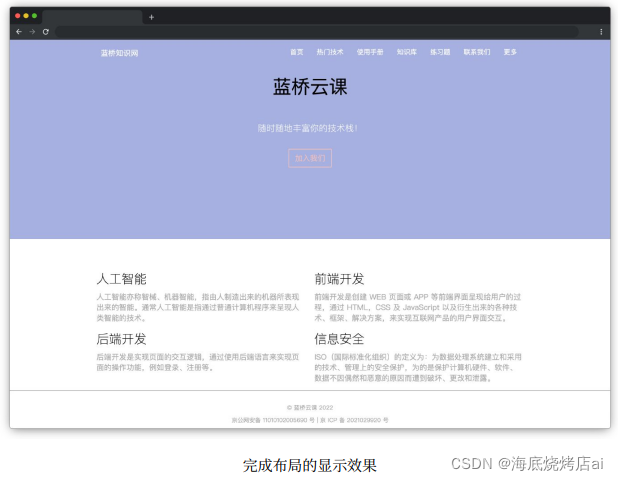Click the 随时随地丰富你的技术栈 slogan

tap(307, 128)
